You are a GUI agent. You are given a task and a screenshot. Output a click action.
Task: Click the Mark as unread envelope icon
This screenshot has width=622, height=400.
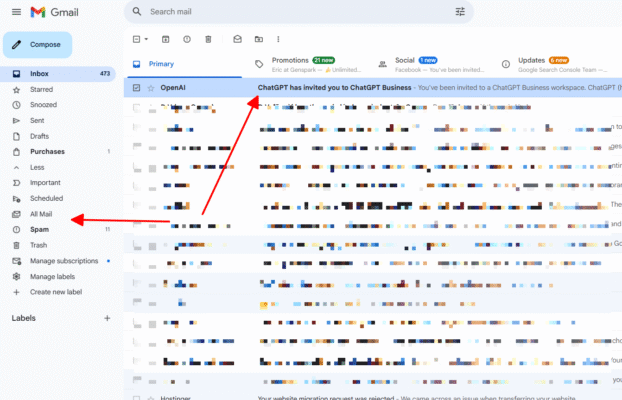click(x=237, y=39)
